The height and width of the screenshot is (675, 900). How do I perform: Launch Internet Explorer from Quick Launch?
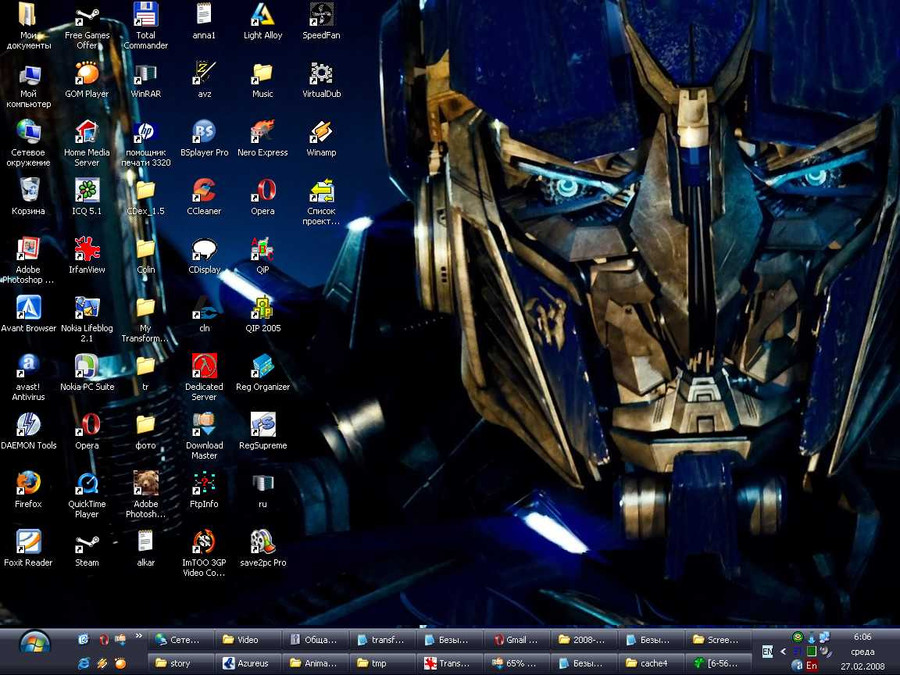84,663
